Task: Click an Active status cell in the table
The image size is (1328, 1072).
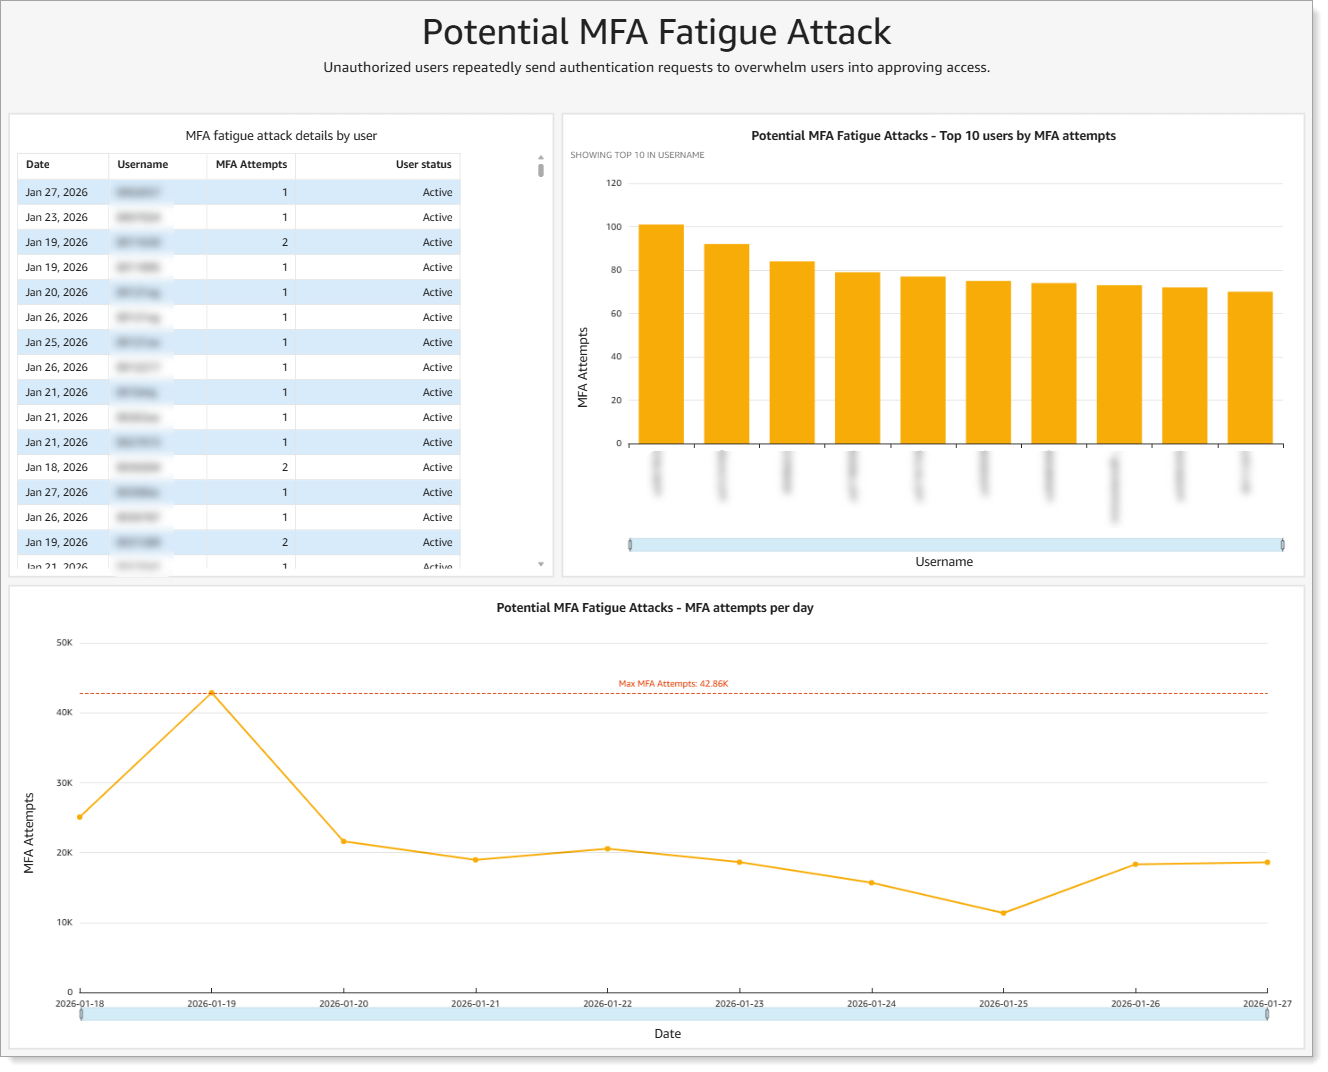Action: pos(437,191)
